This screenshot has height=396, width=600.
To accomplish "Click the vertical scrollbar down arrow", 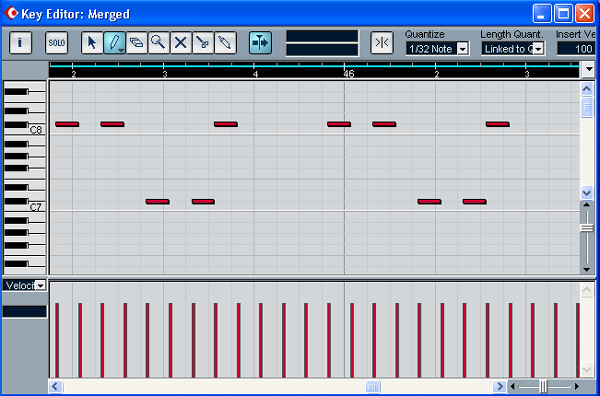I will tap(587, 192).
